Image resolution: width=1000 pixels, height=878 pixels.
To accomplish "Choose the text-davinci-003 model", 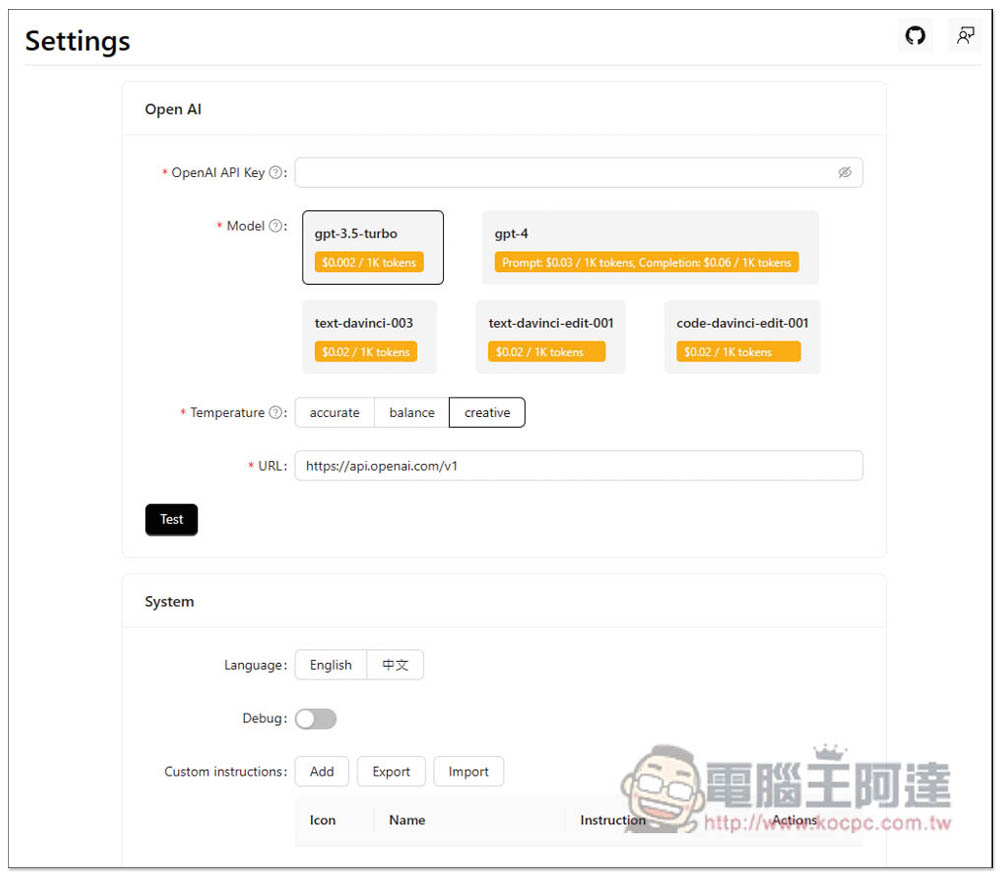I will pos(369,337).
